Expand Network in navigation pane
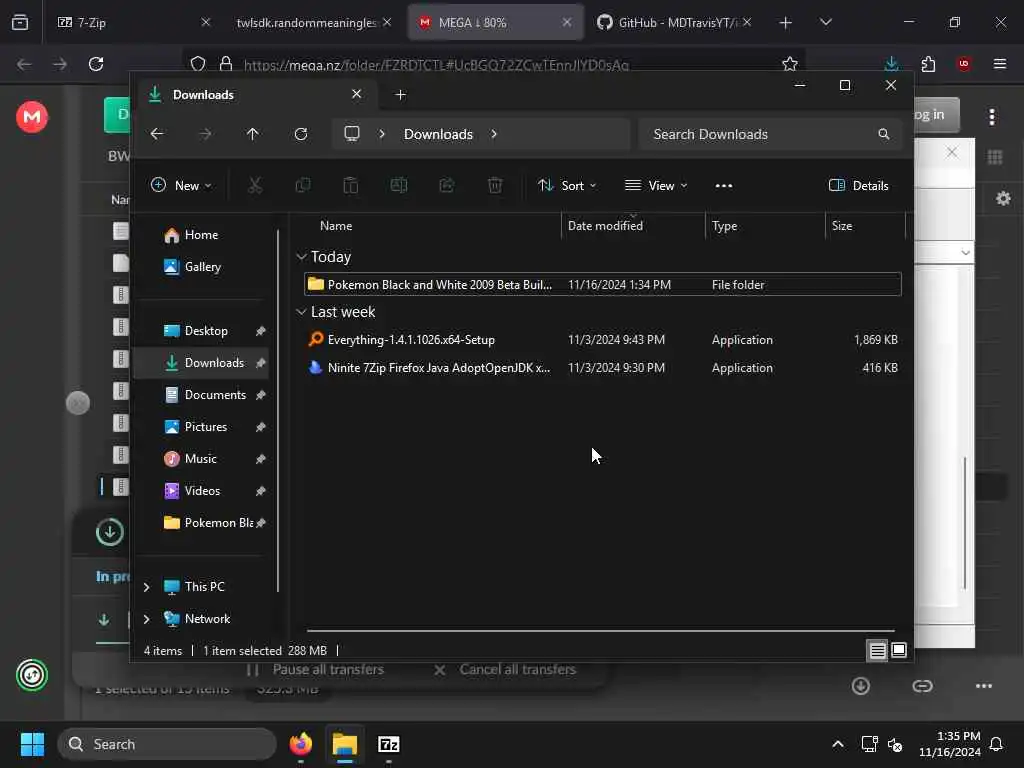Viewport: 1024px width, 768px height. coord(146,619)
